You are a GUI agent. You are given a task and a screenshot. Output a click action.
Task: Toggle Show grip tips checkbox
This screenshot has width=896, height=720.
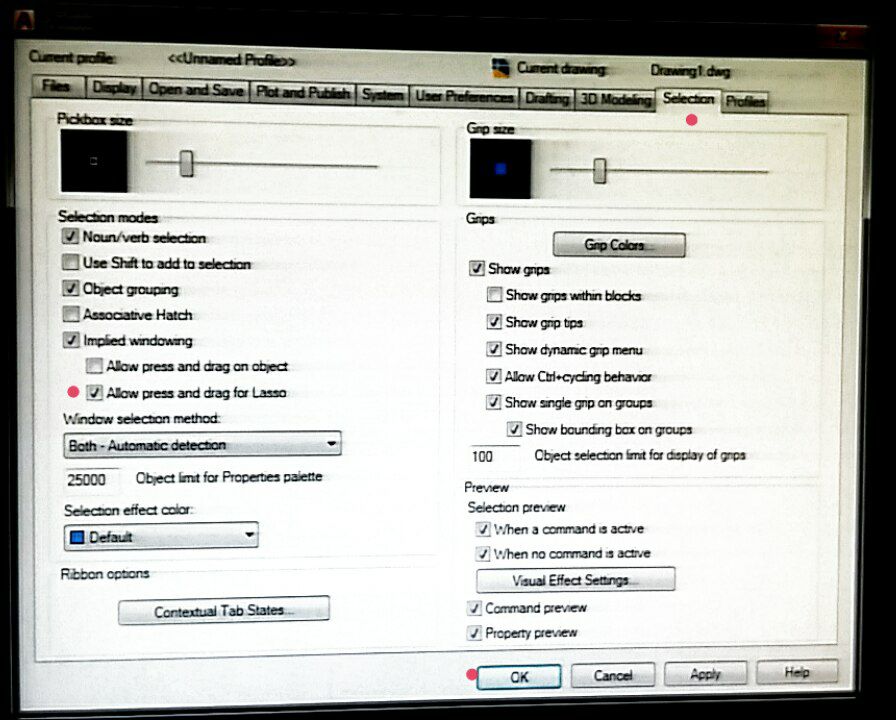(494, 322)
